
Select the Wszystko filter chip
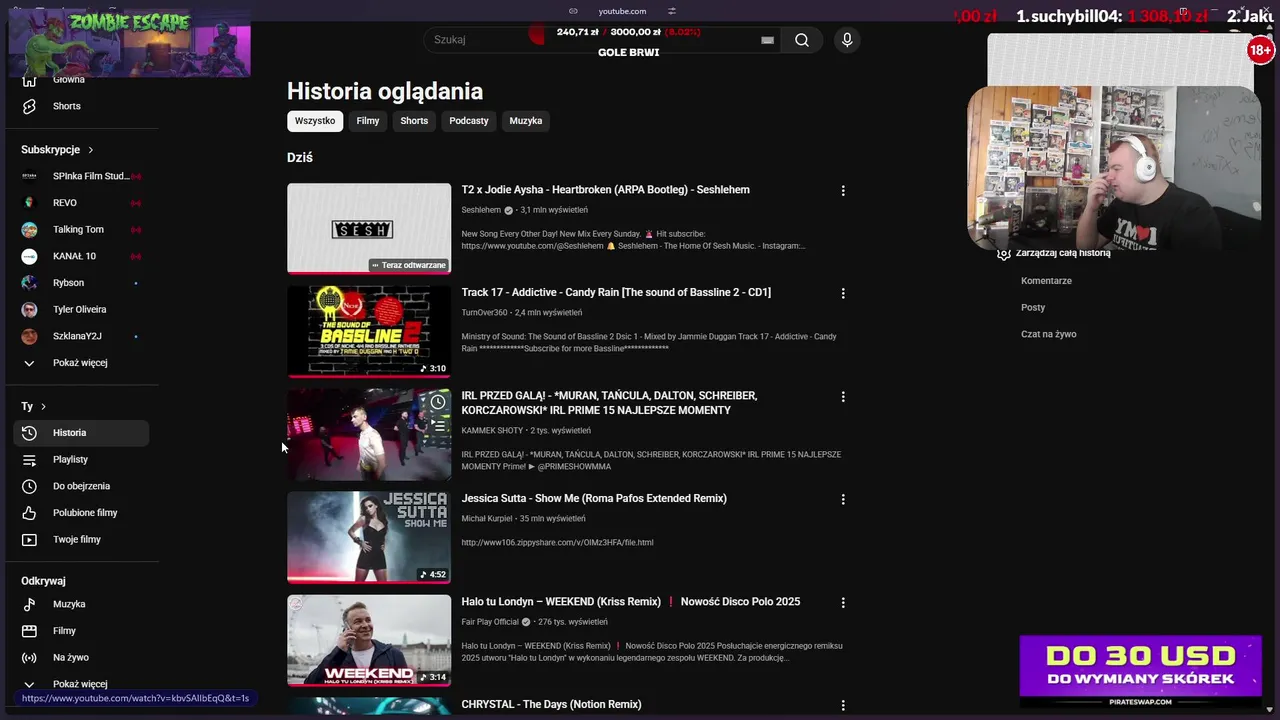(x=315, y=121)
